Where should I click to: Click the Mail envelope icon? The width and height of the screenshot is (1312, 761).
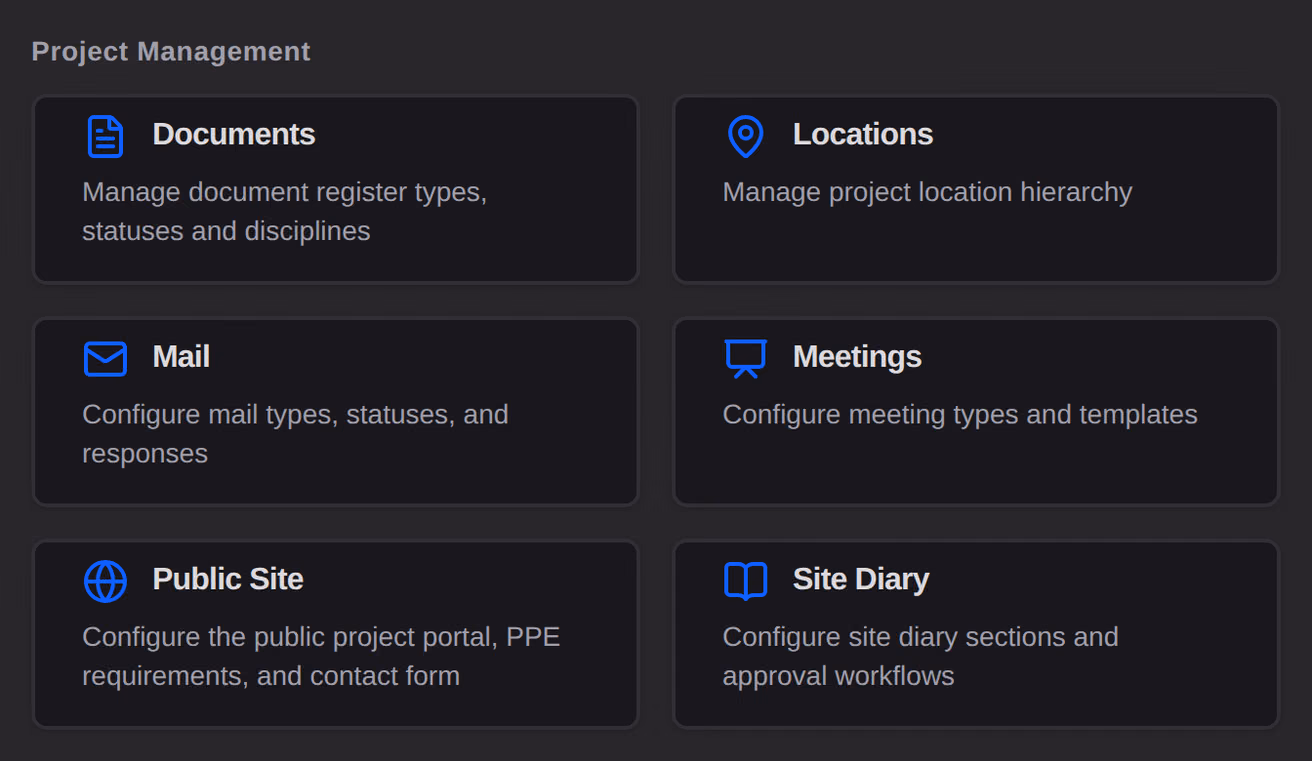[105, 358]
